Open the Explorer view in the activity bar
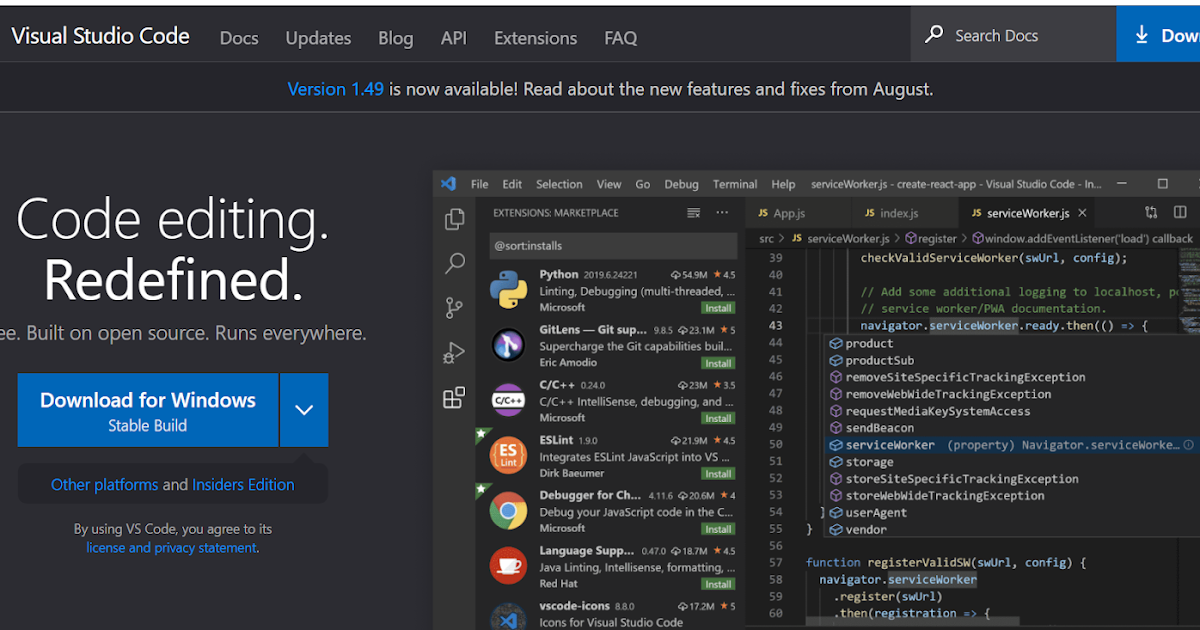The height and width of the screenshot is (630, 1200). (454, 218)
